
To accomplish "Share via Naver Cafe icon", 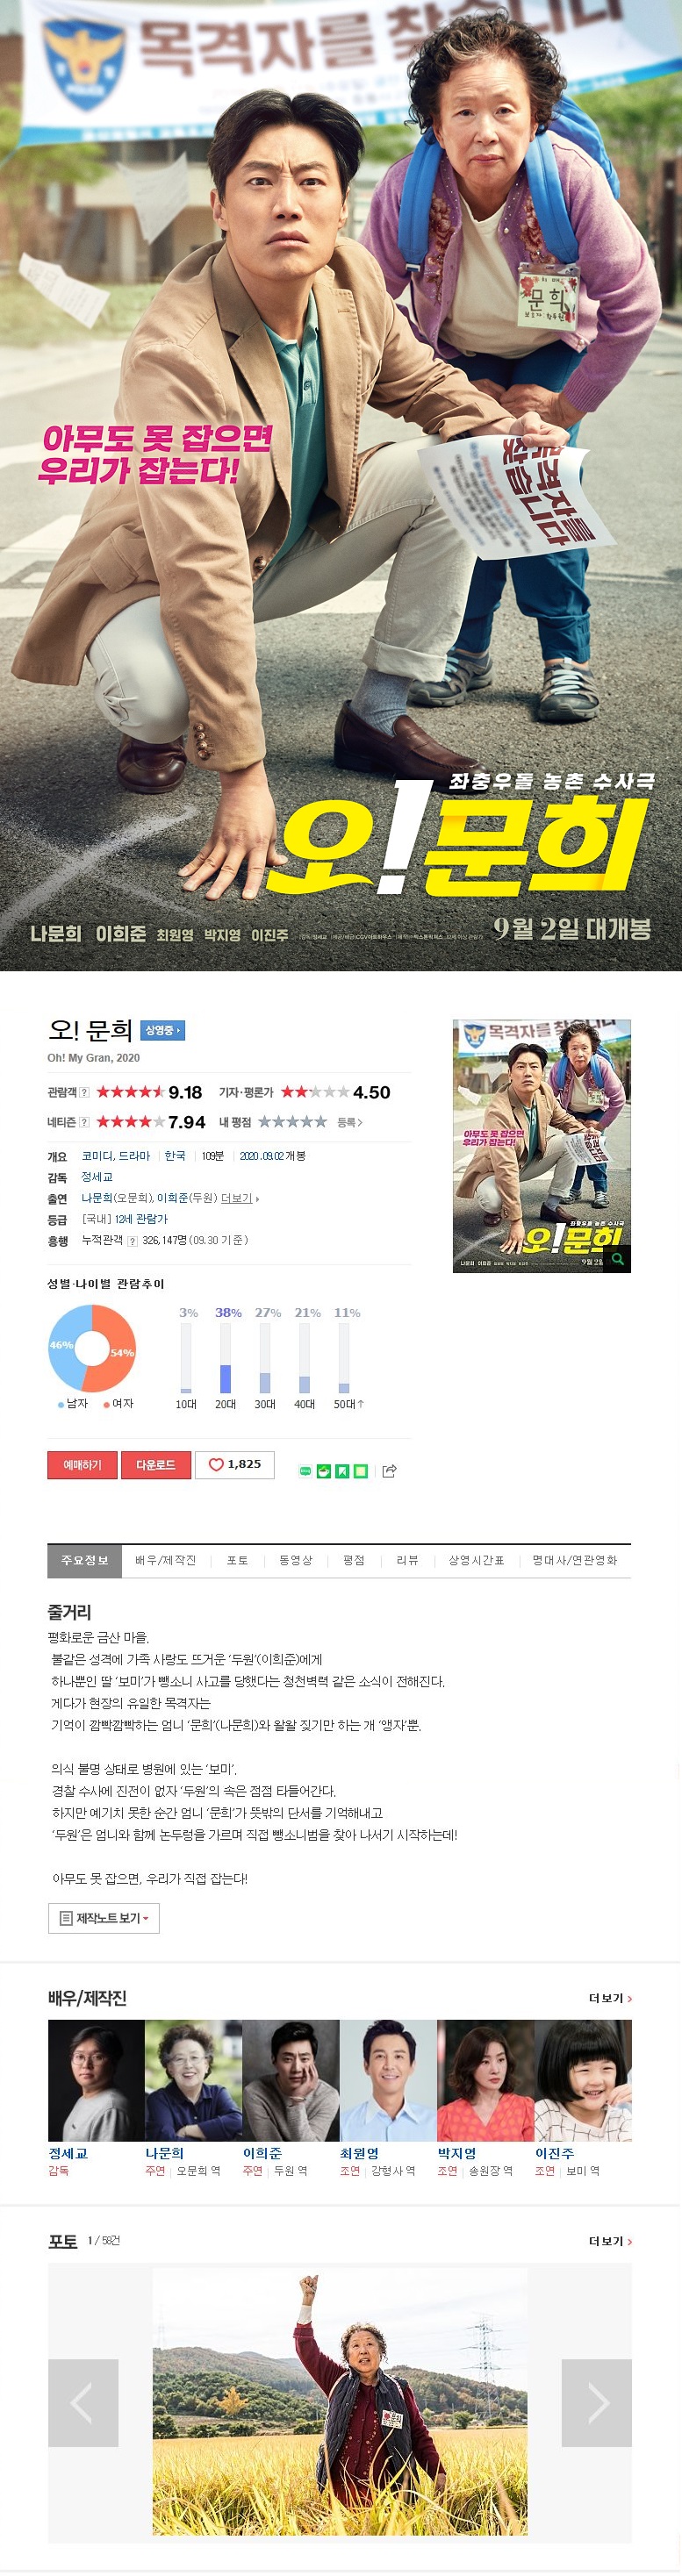I will point(324,1471).
